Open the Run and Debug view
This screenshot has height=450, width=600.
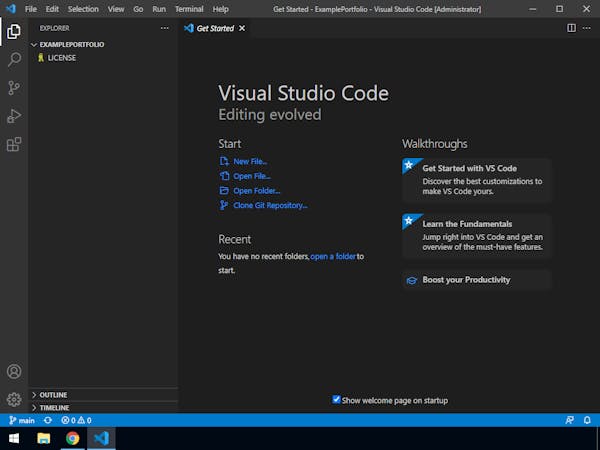pyautogui.click(x=14, y=116)
